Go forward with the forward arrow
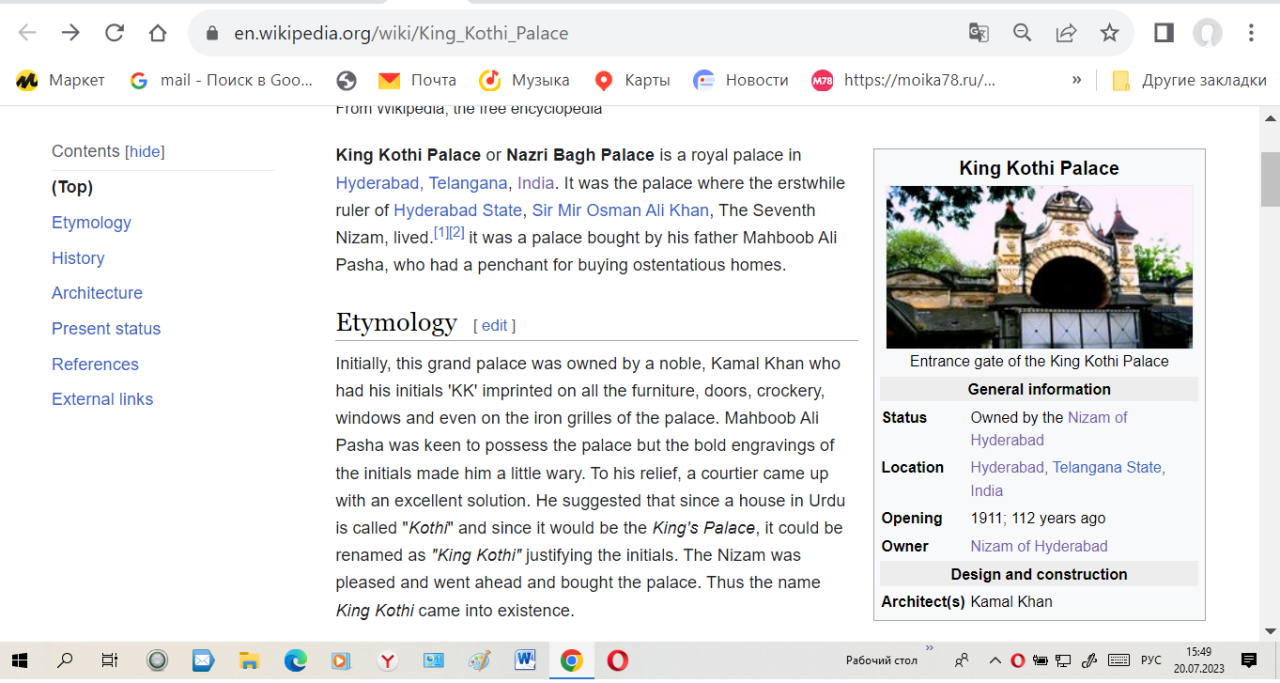The image size is (1280, 683). (70, 33)
